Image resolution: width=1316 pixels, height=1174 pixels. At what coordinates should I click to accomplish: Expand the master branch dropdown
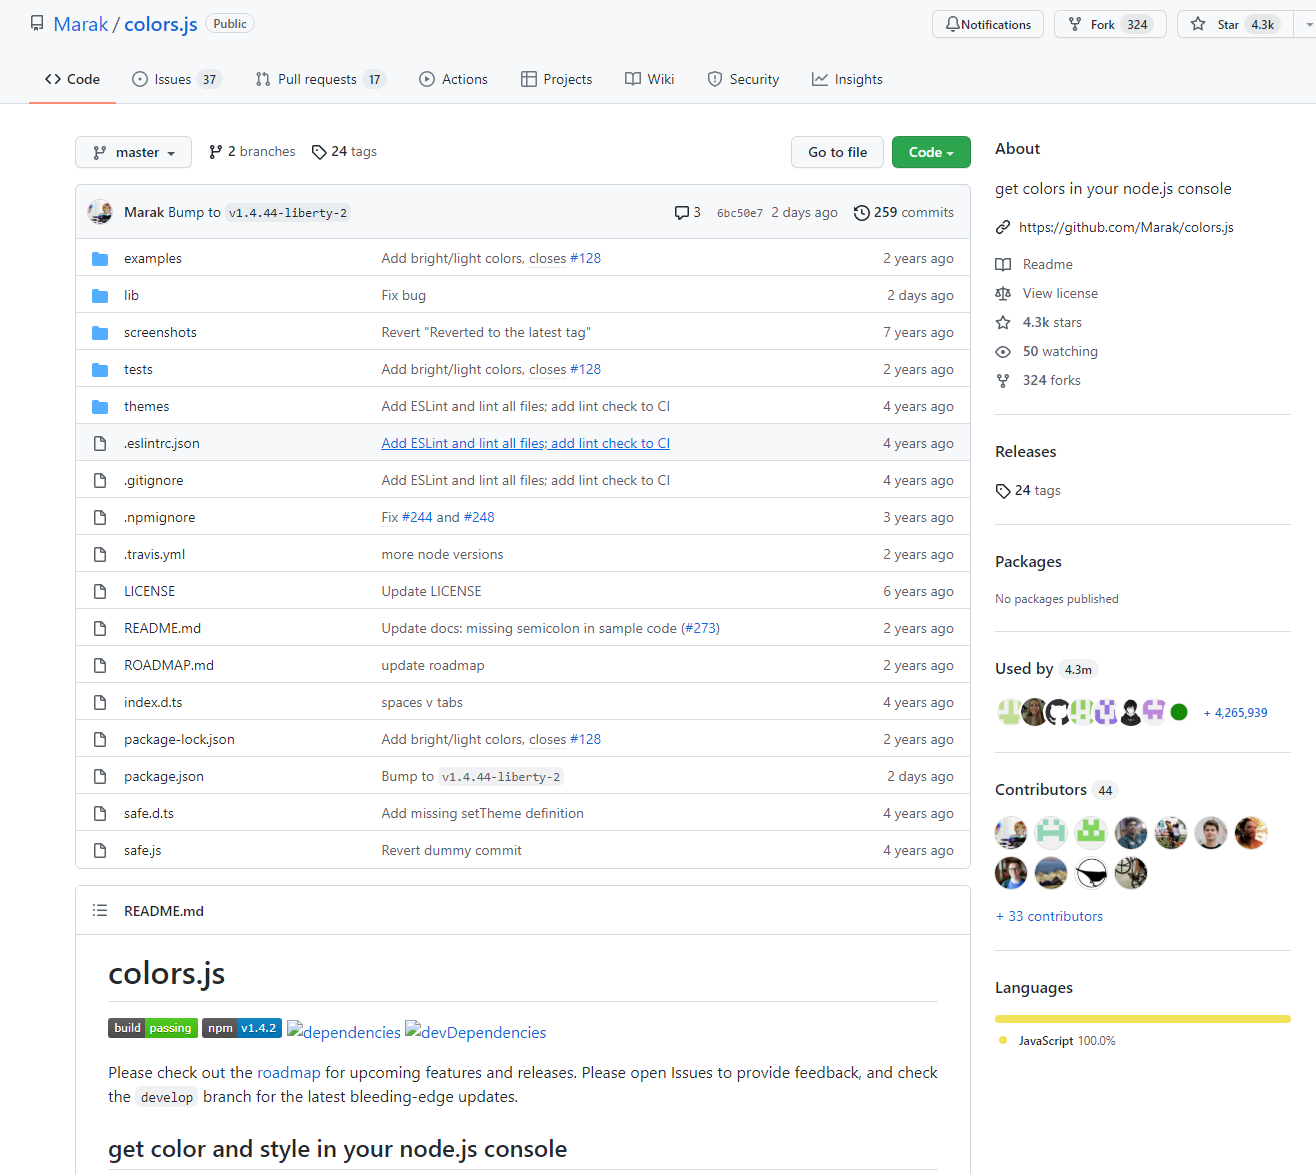pos(133,152)
